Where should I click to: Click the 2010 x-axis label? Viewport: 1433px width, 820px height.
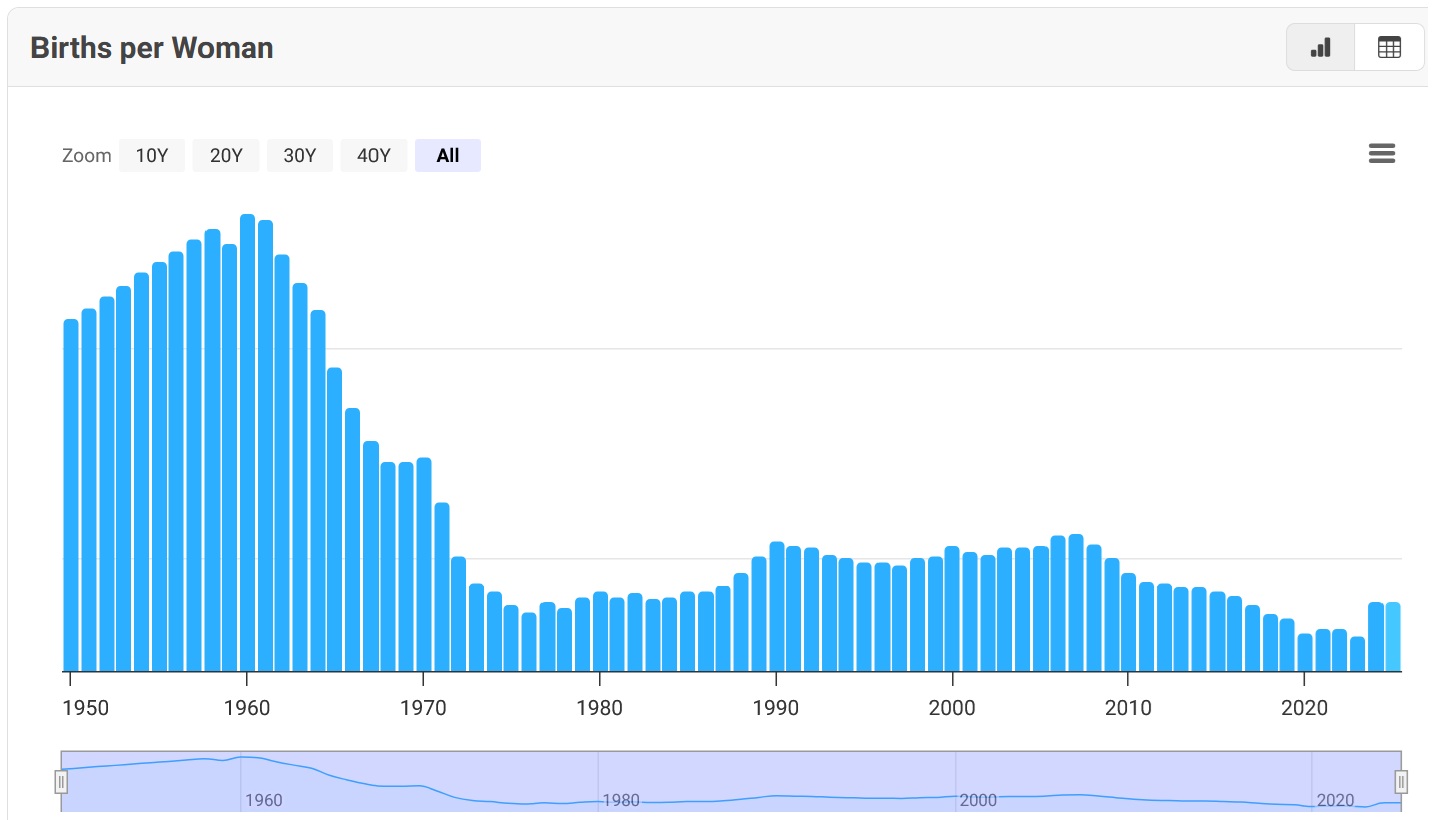coord(1128,708)
